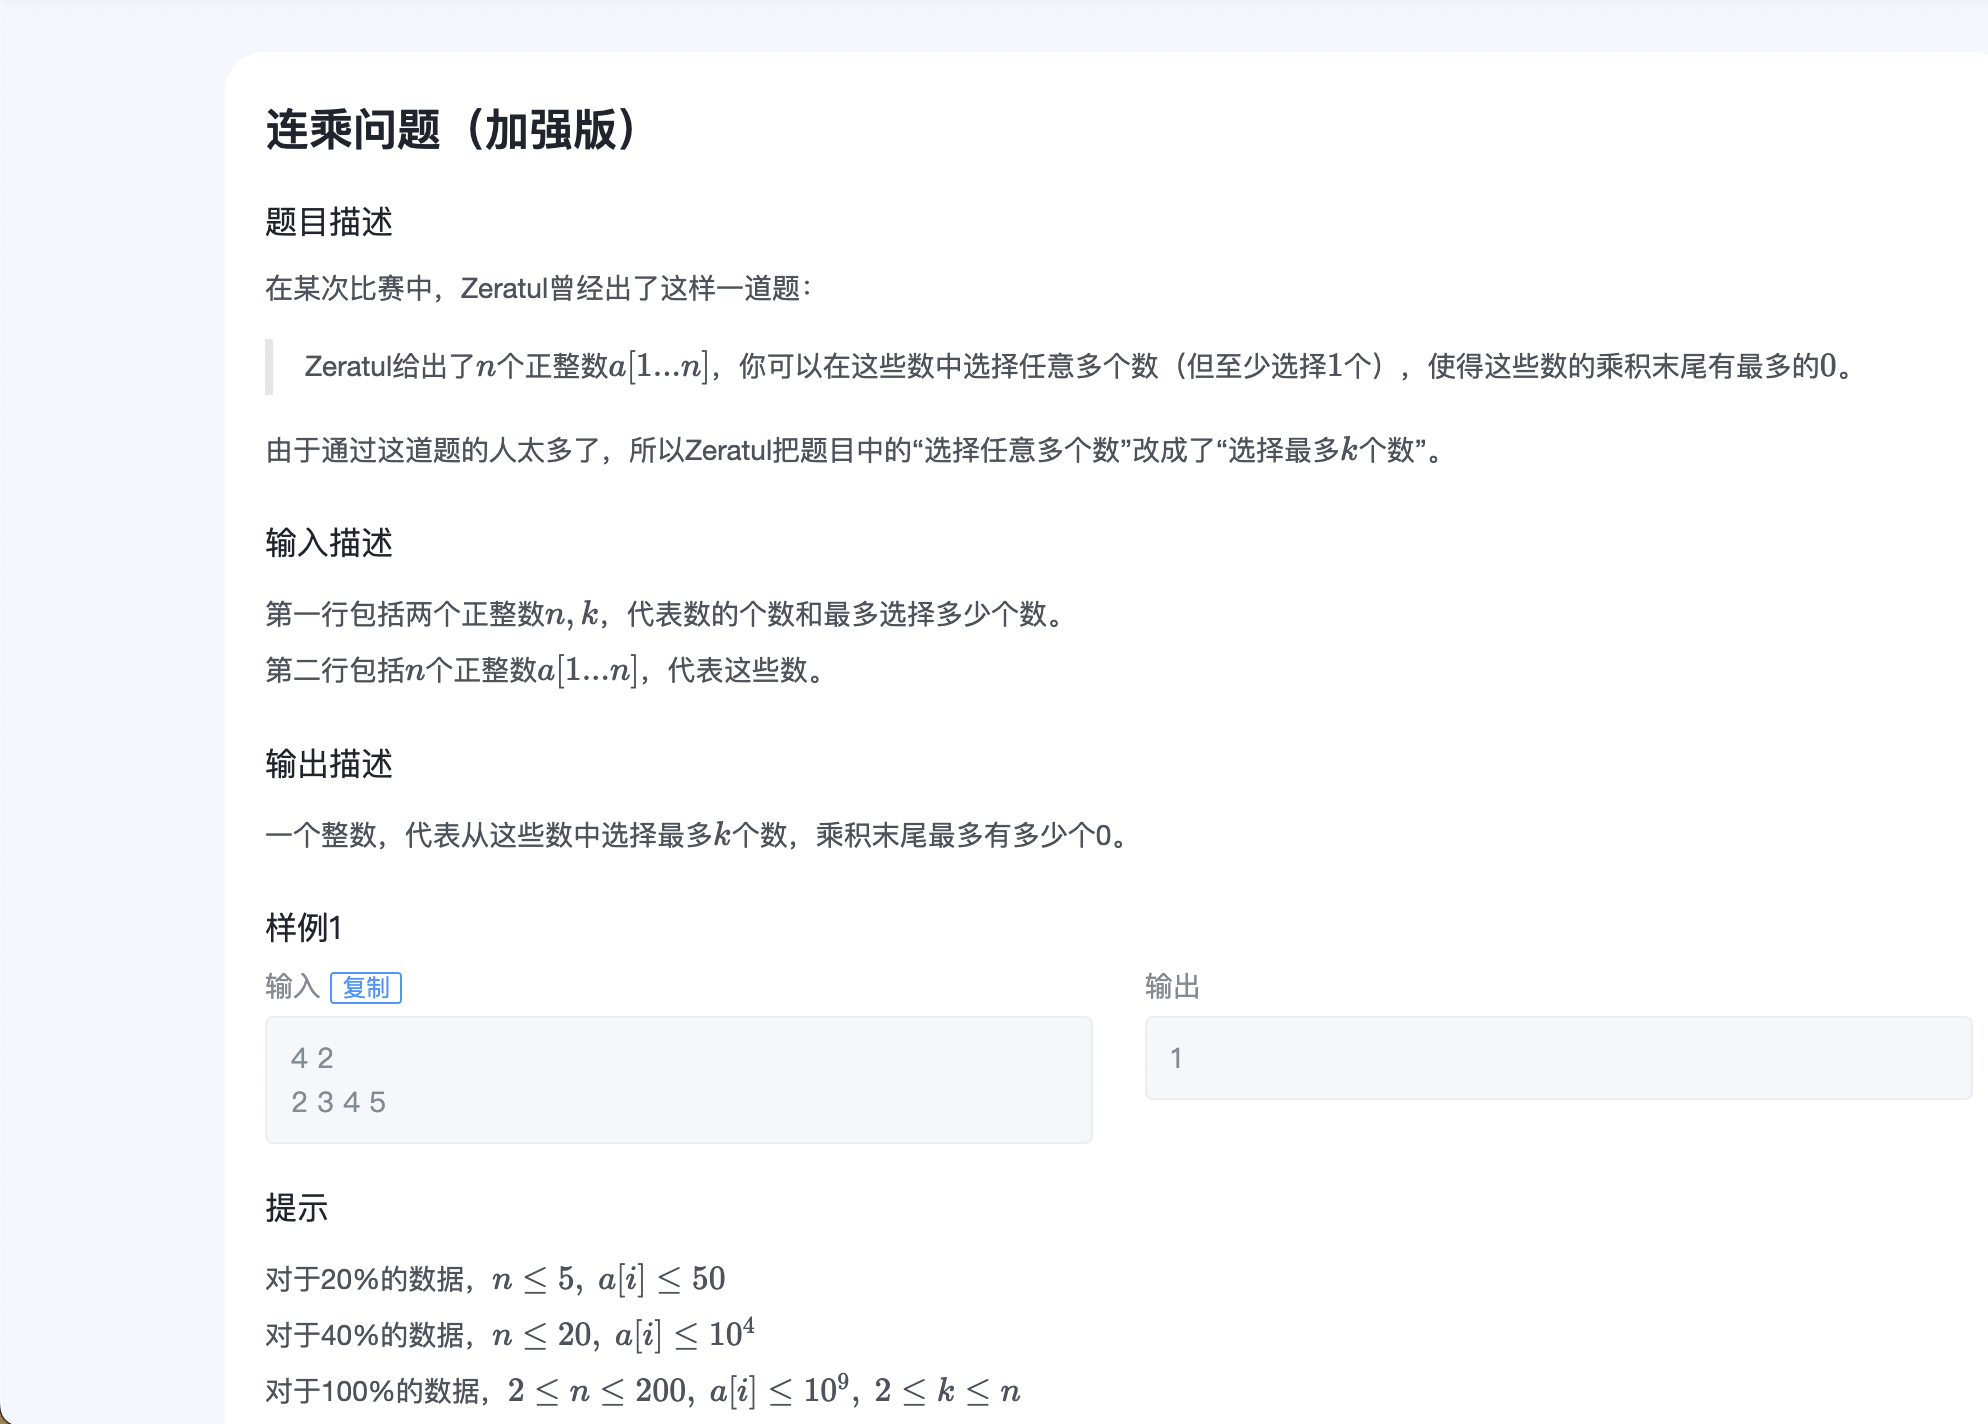Click the 复制 copy button for sample input
This screenshot has height=1424, width=1988.
pos(366,988)
